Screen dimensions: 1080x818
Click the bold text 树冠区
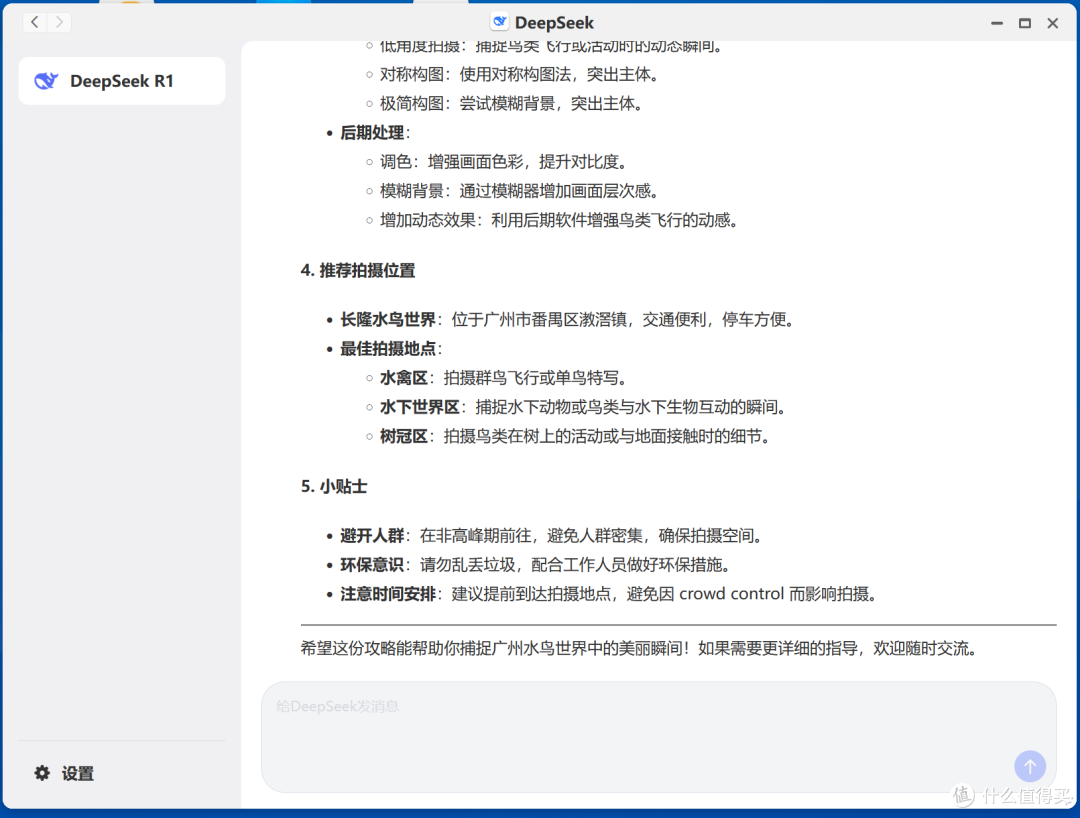404,437
